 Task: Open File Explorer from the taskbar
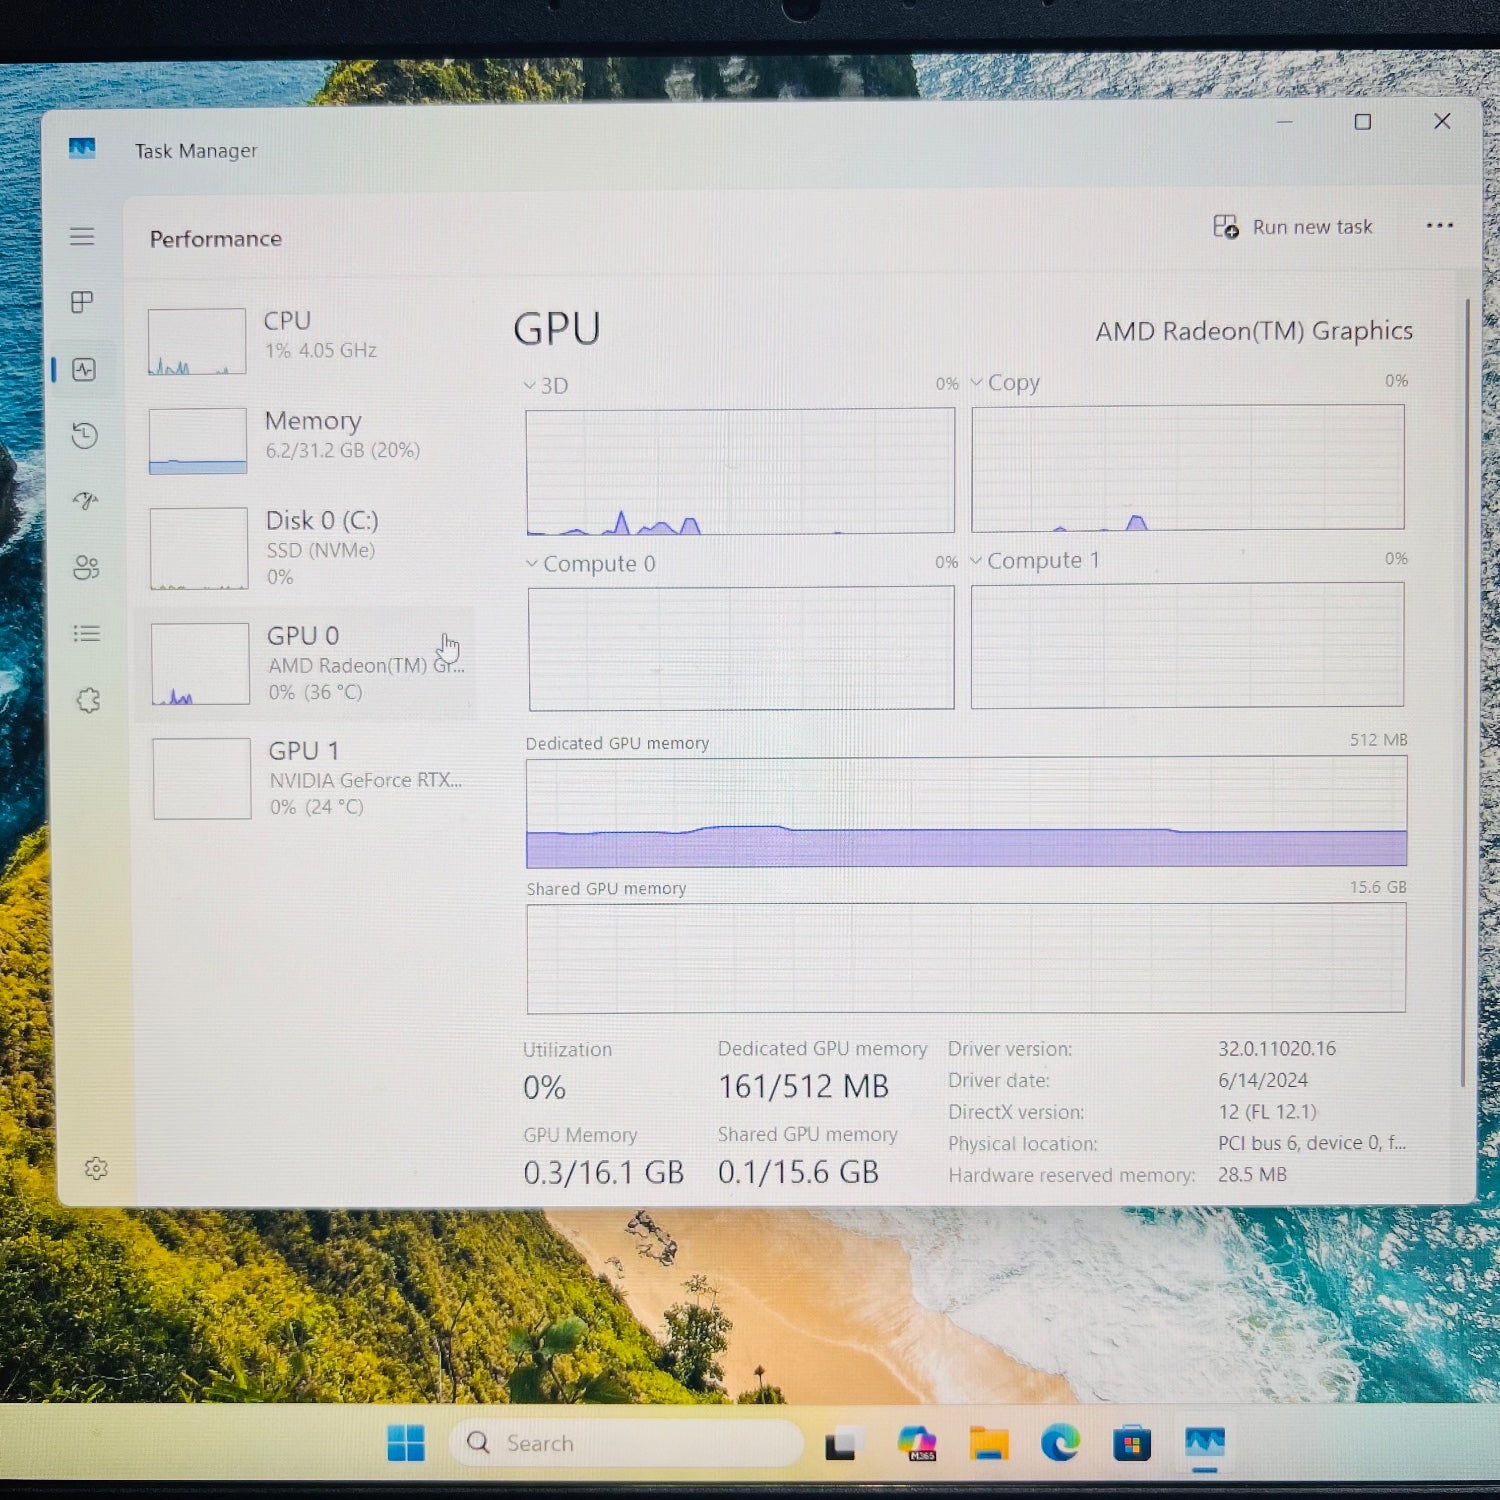988,1443
